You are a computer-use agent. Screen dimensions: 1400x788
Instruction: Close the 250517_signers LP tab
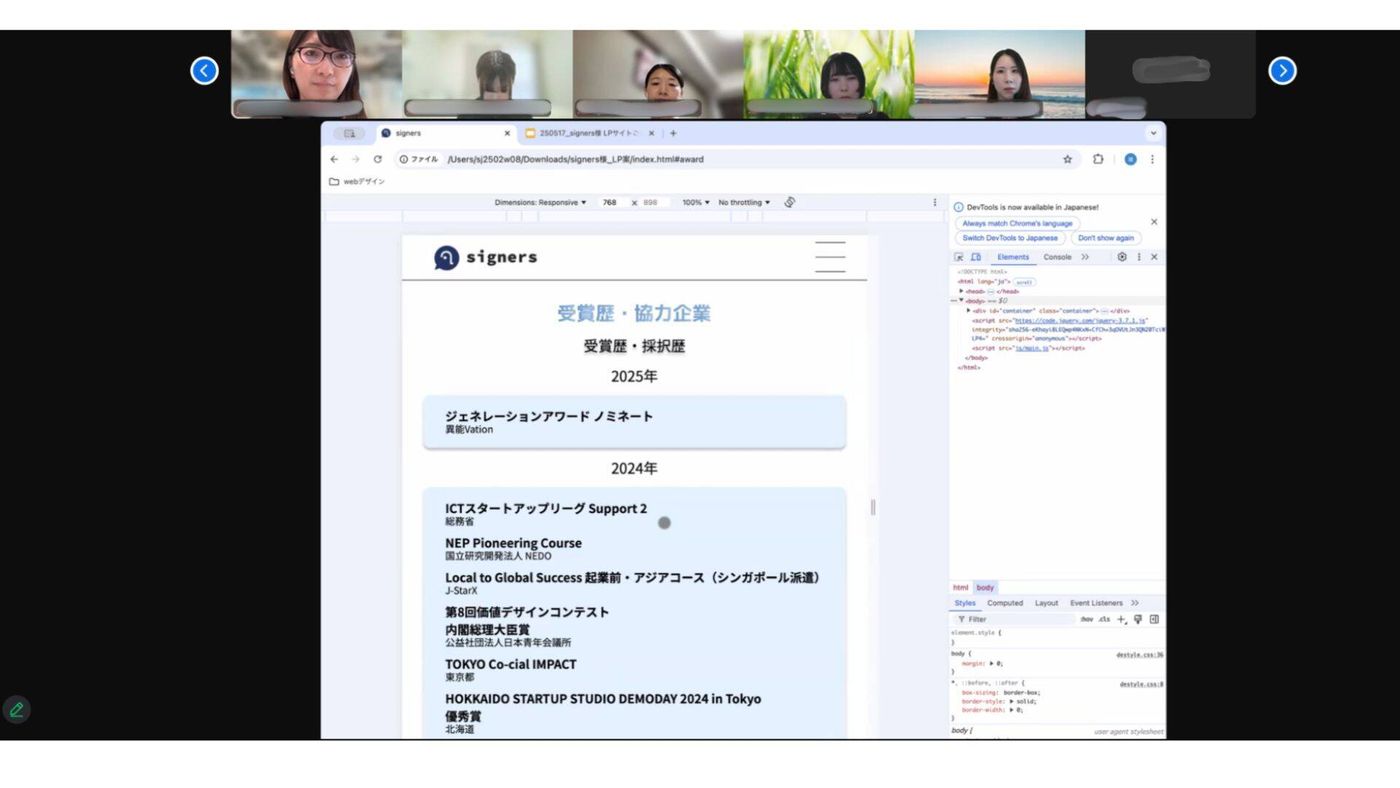pyautogui.click(x=651, y=133)
